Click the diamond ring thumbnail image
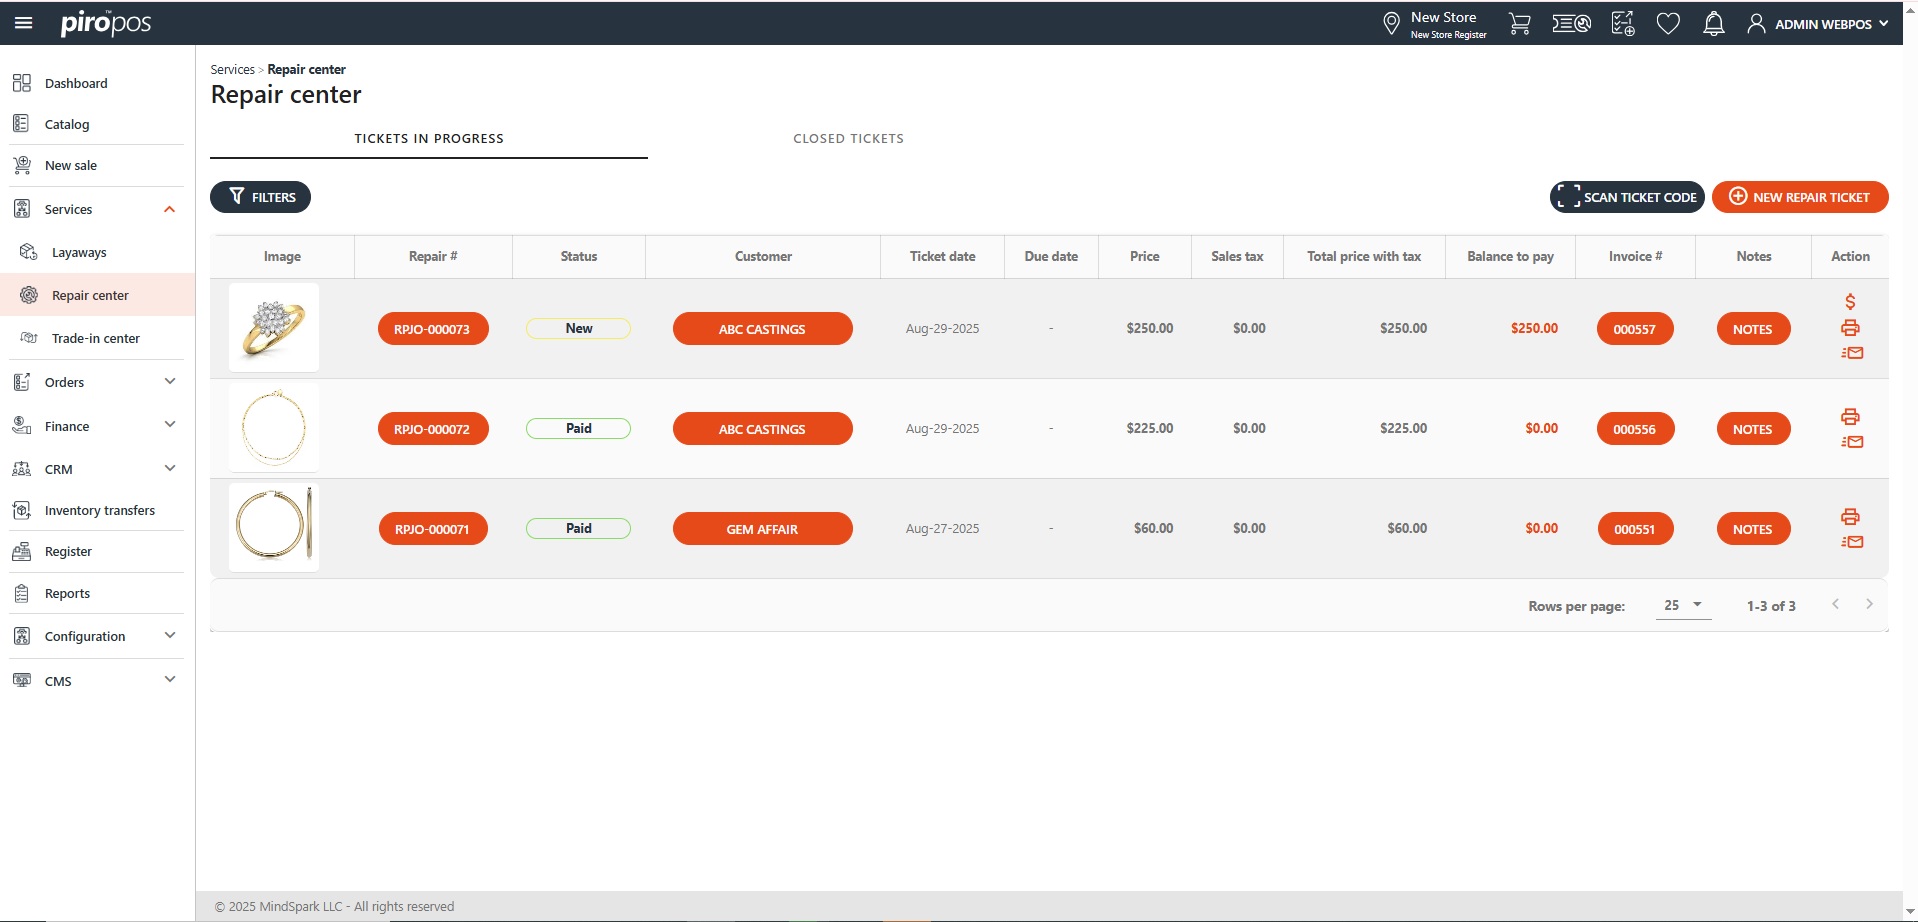Screen dimensions: 1918x922 [274, 328]
